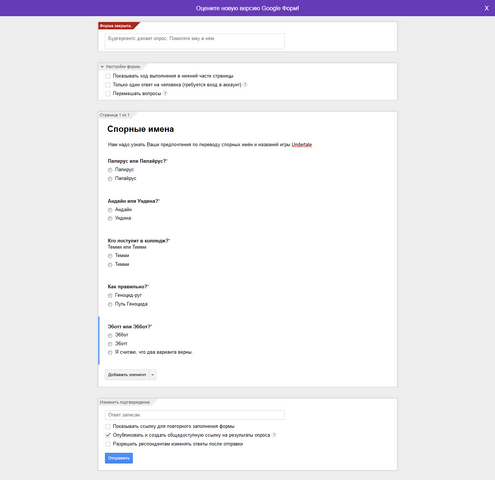Select the 'Андайн' radio option

click(110, 210)
